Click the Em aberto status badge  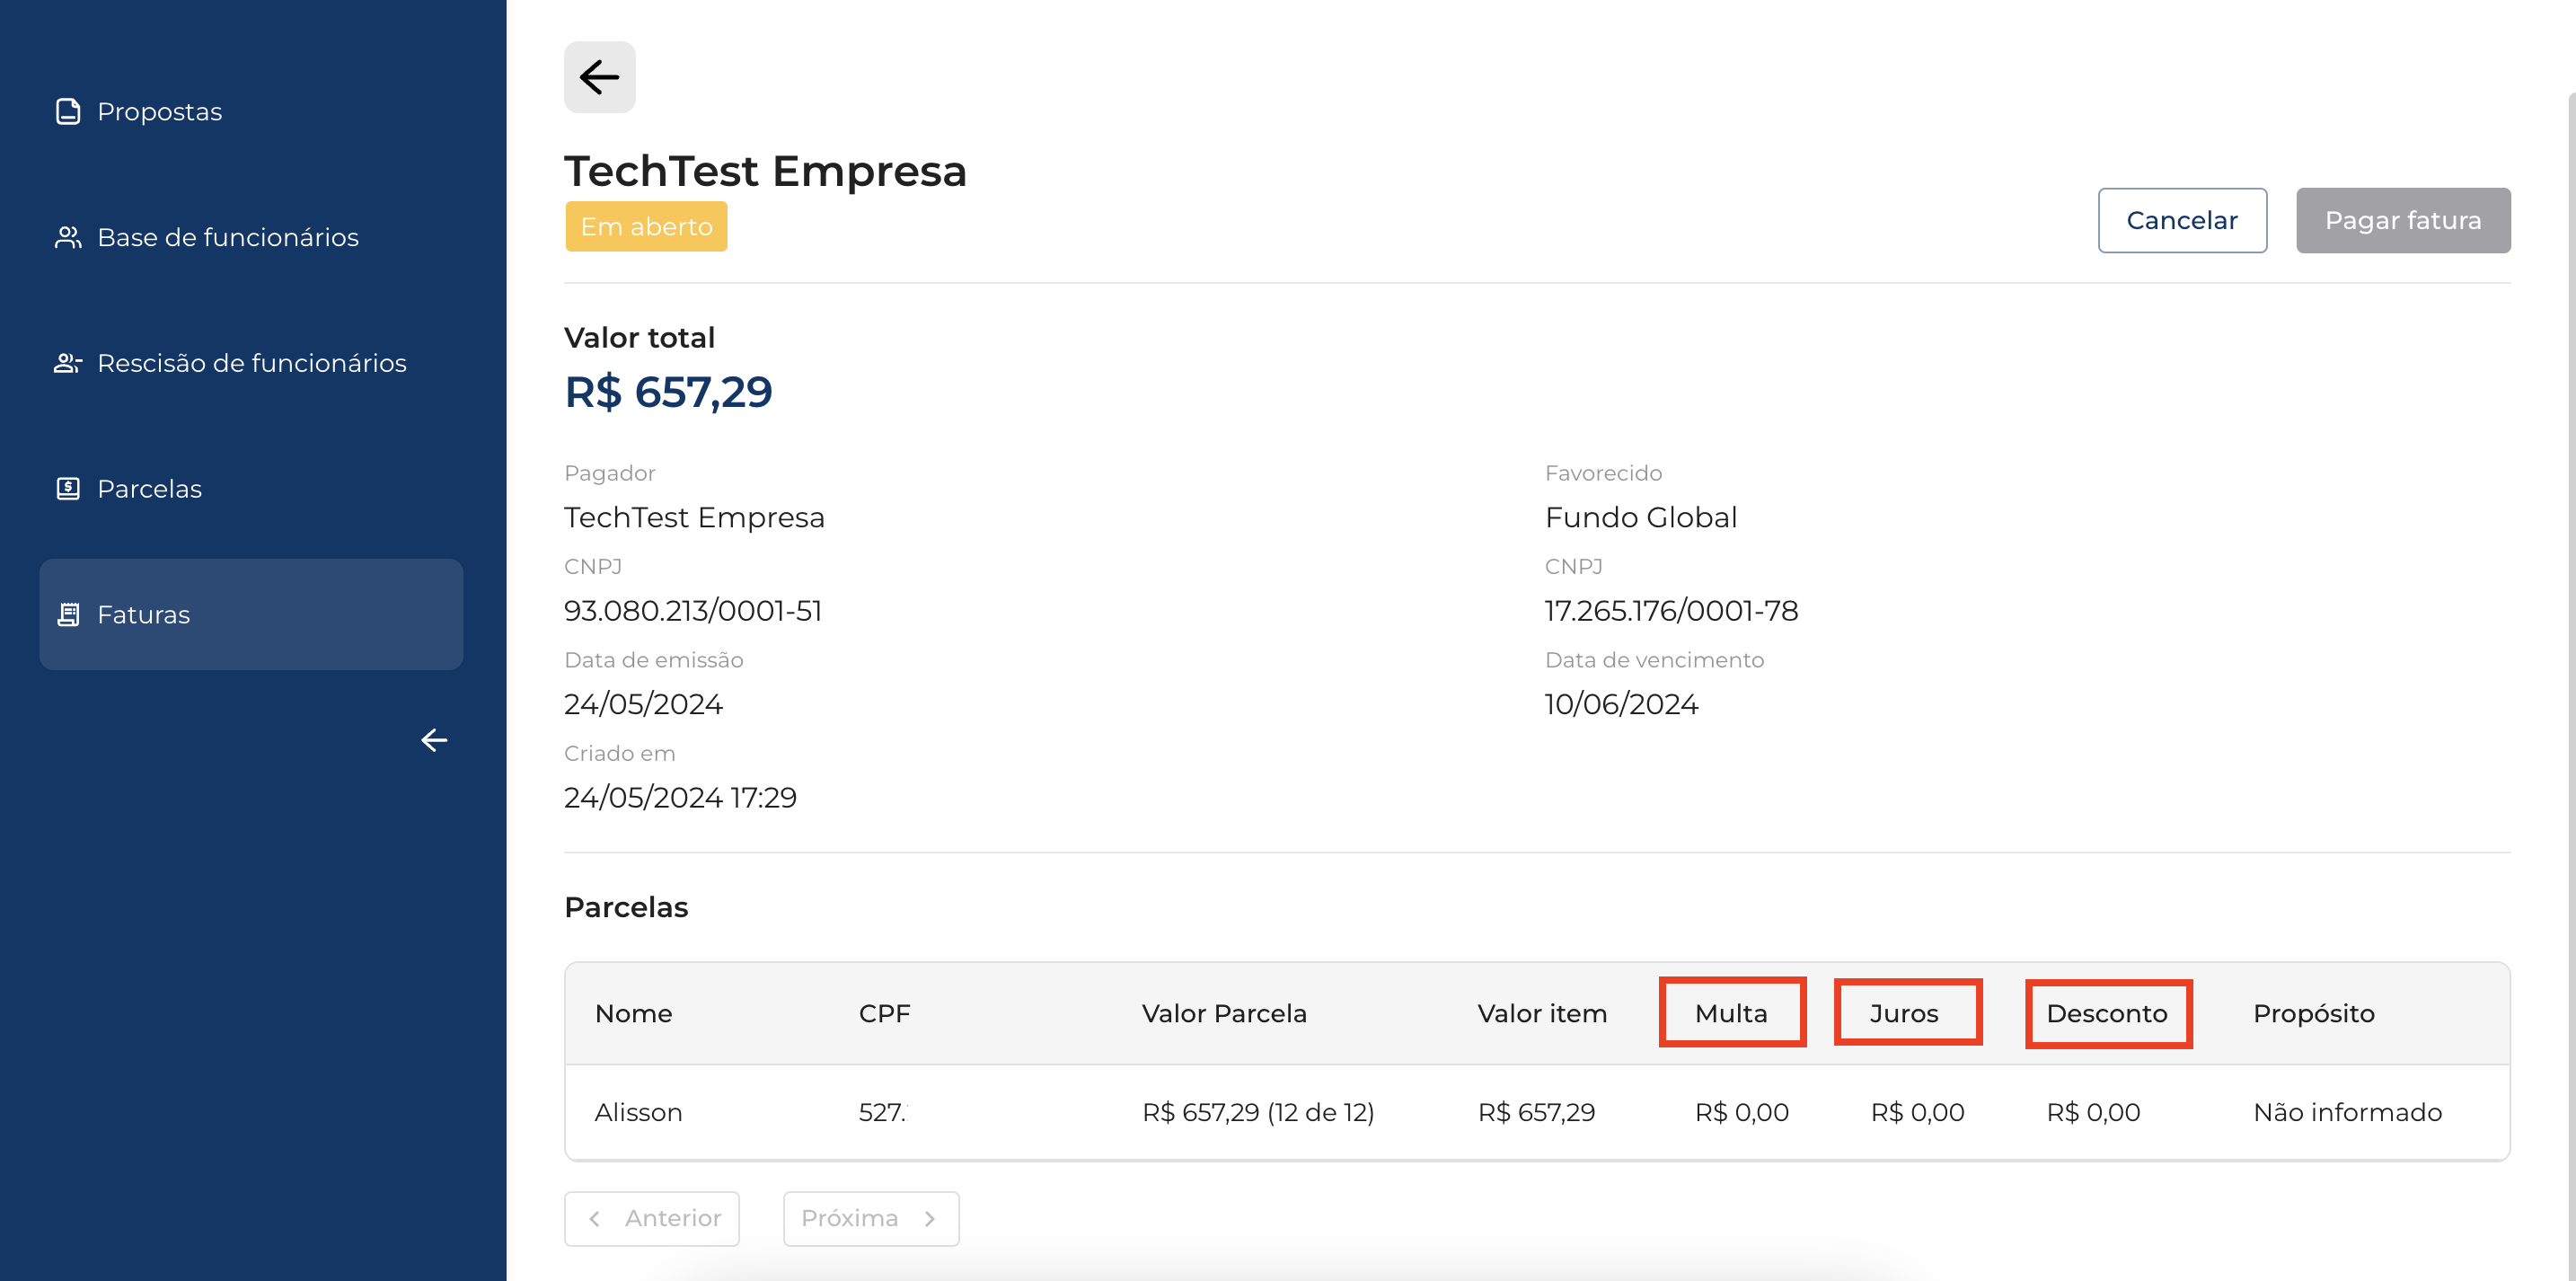tap(646, 227)
